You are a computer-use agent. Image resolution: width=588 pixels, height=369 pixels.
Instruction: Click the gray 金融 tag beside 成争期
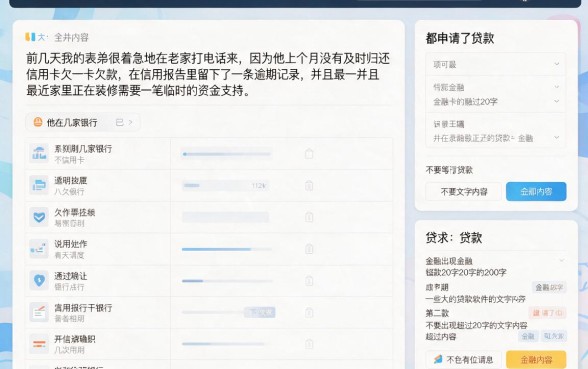click(x=549, y=287)
